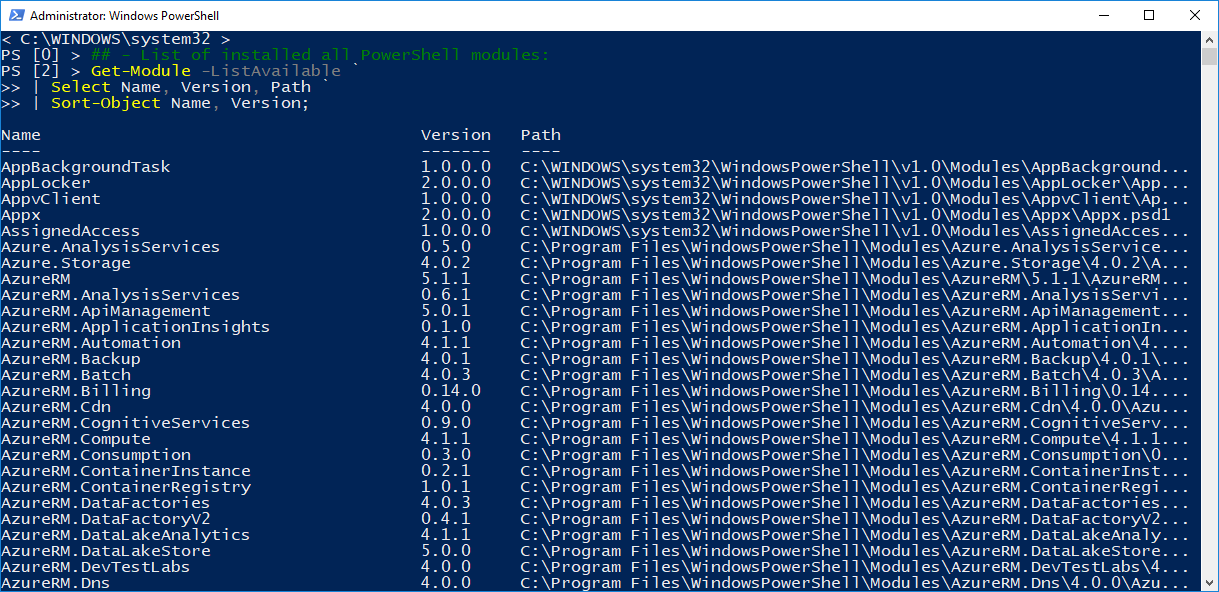Click version 0.9.0 of AzureRM.CognitiveServices

(446, 423)
